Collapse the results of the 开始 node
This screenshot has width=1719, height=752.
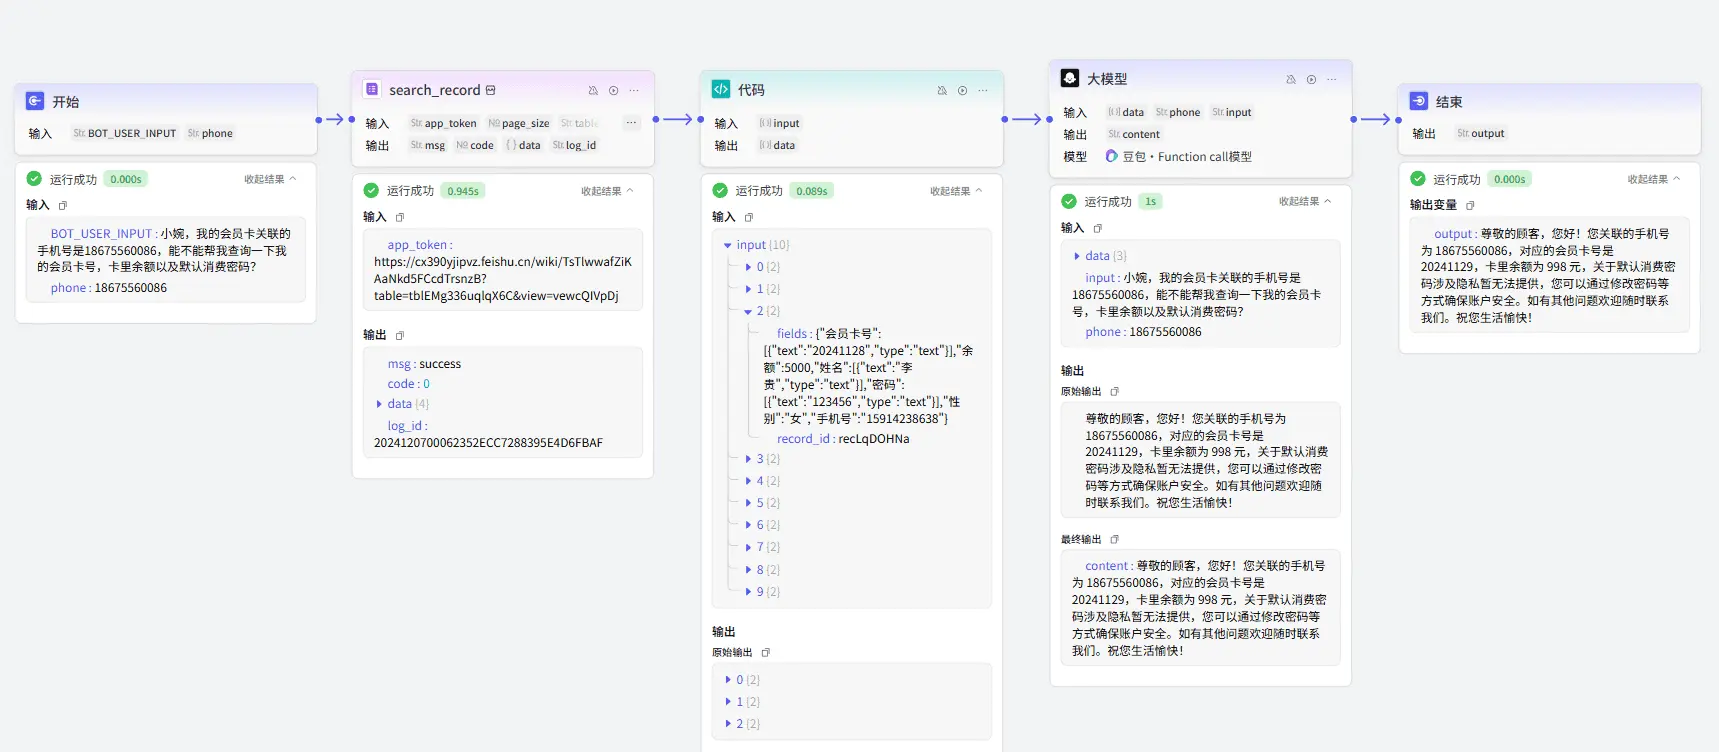(x=270, y=179)
